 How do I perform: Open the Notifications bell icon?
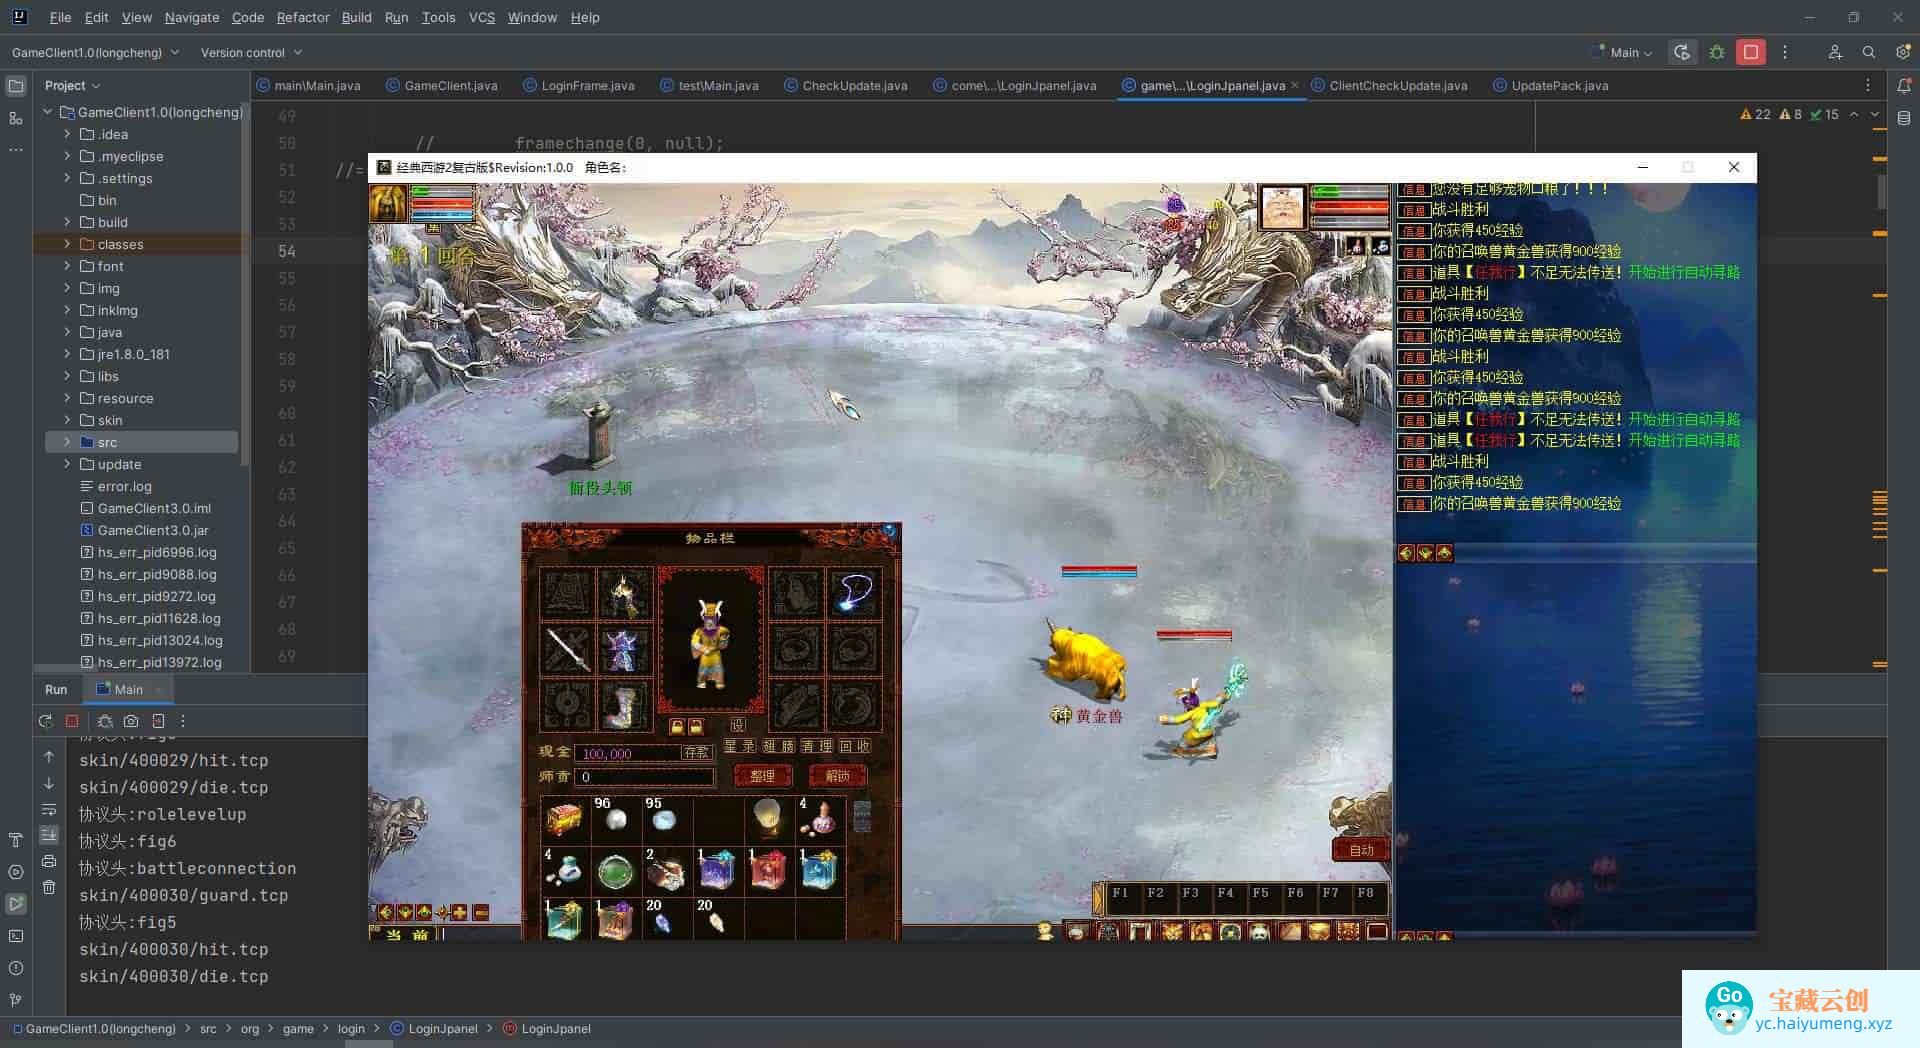(x=1903, y=86)
